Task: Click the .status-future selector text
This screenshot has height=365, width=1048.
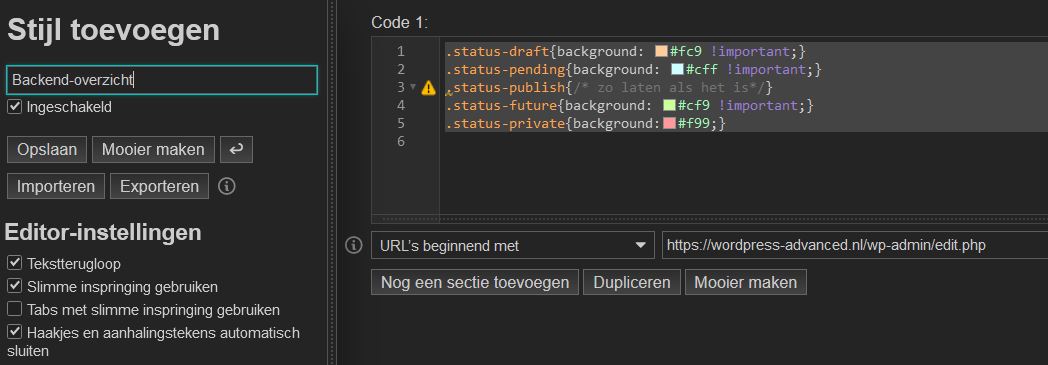Action: [501, 106]
